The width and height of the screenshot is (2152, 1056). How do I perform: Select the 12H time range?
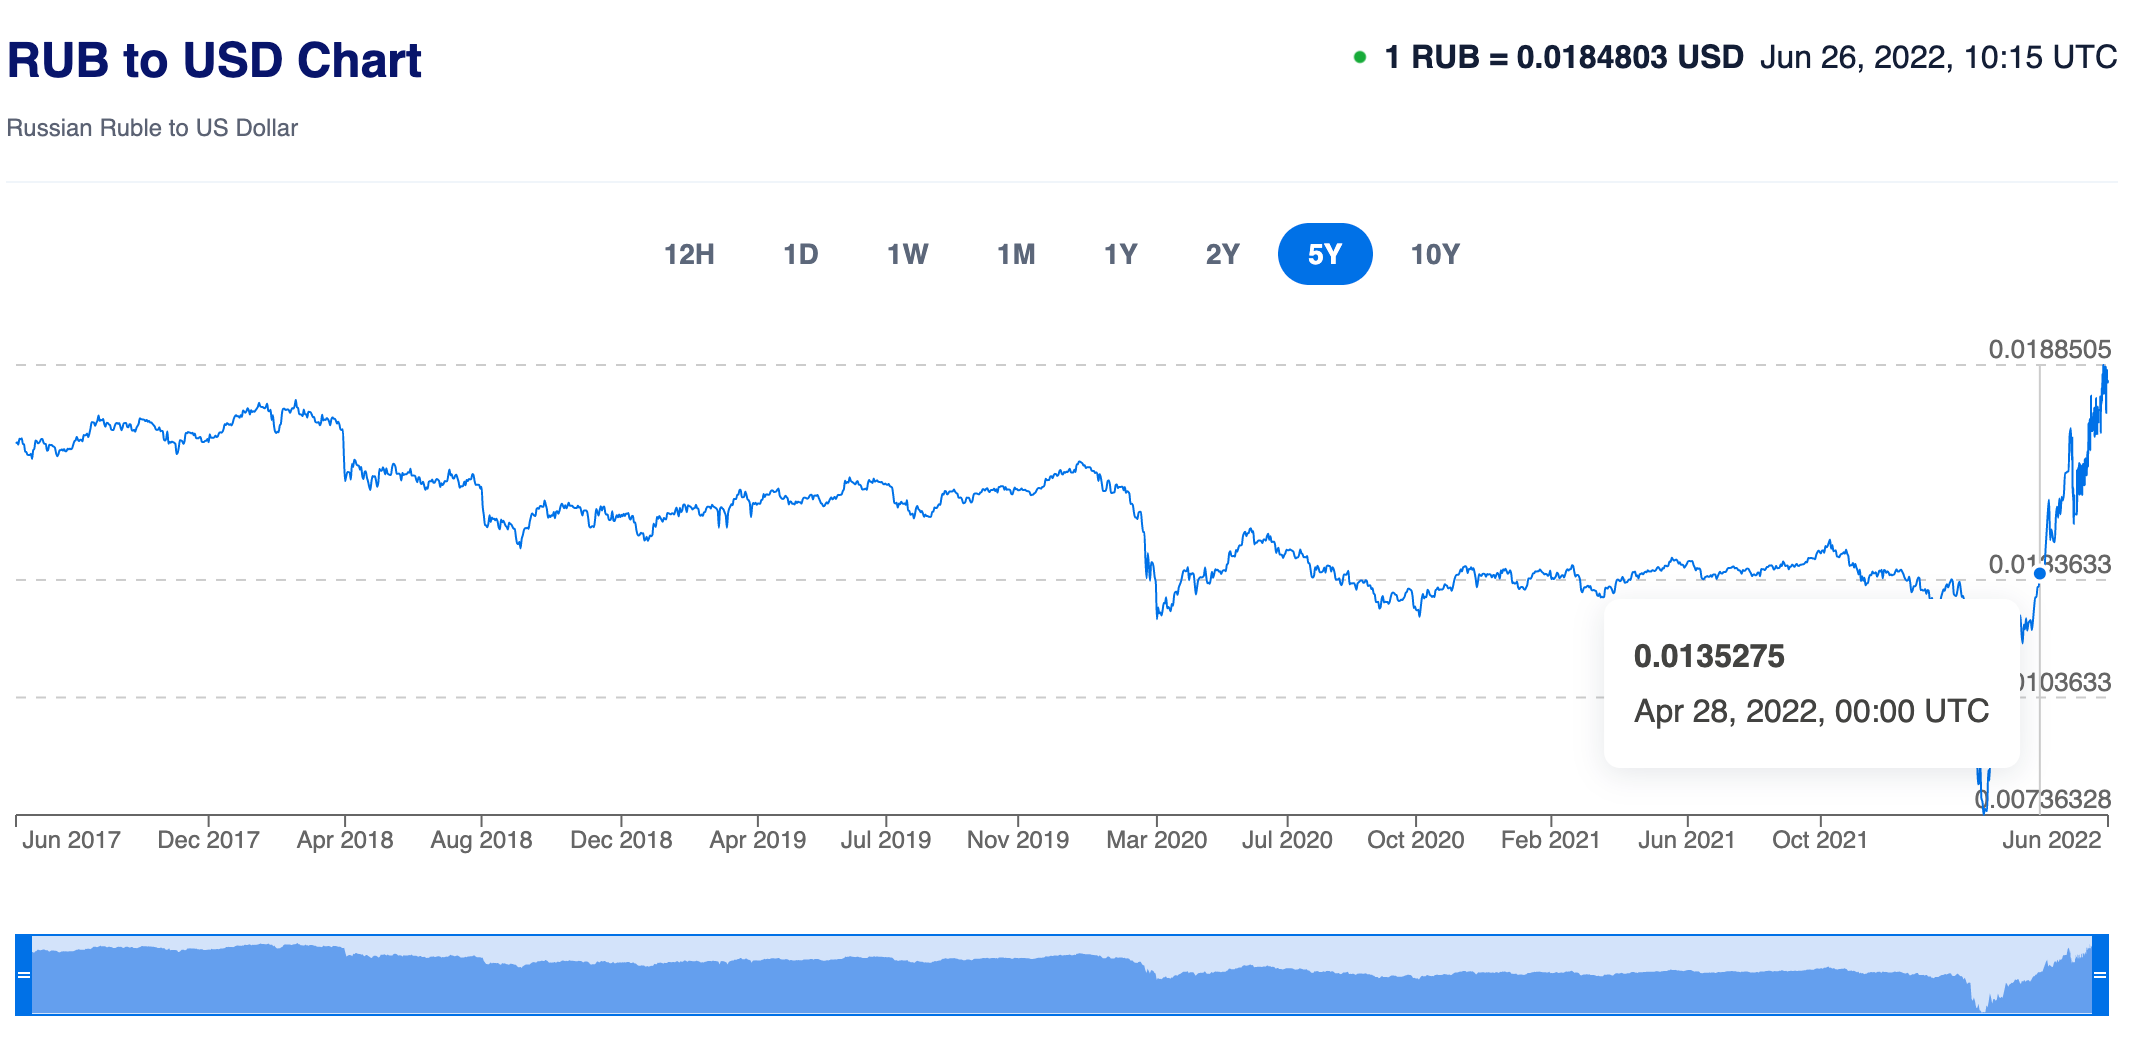coord(689,254)
